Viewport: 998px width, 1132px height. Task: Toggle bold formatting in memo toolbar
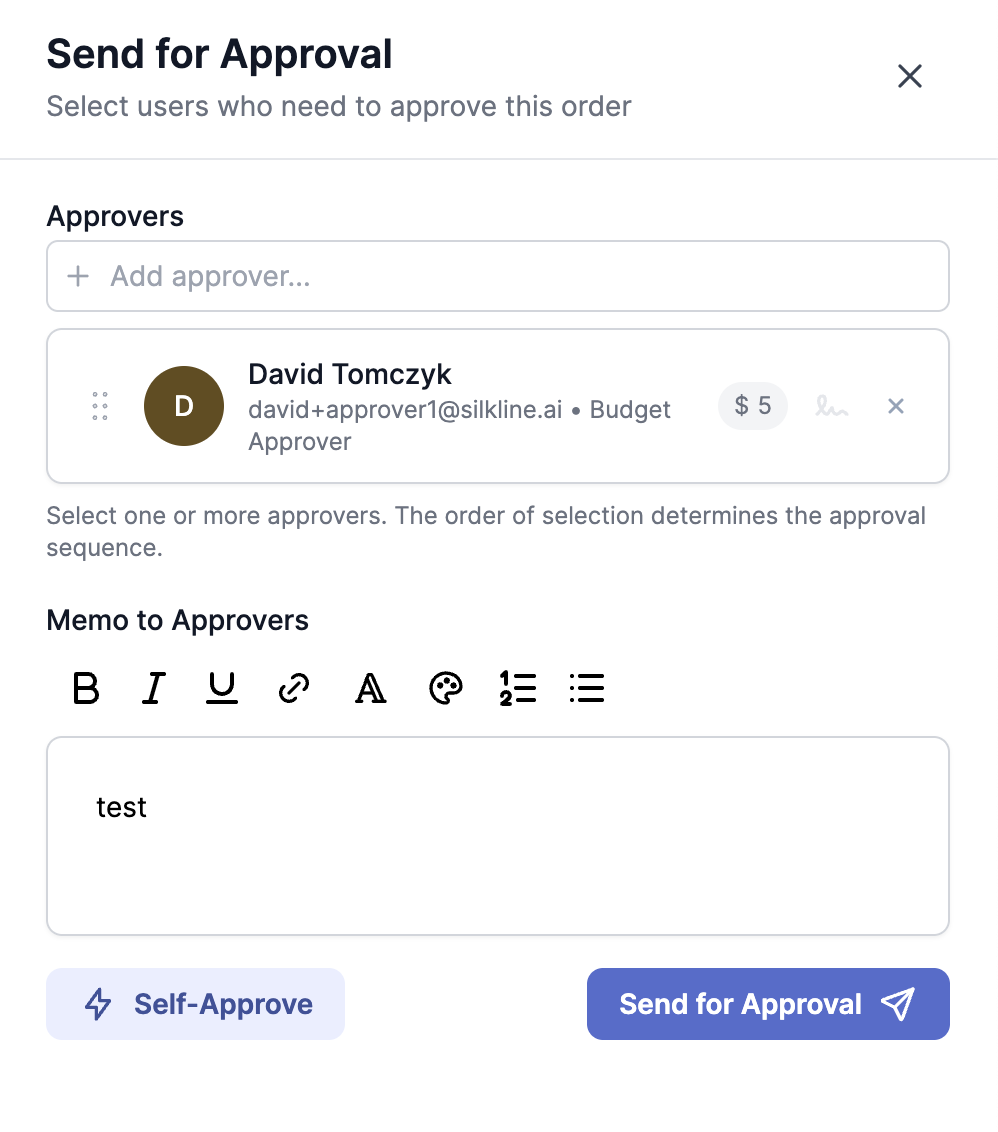click(87, 688)
